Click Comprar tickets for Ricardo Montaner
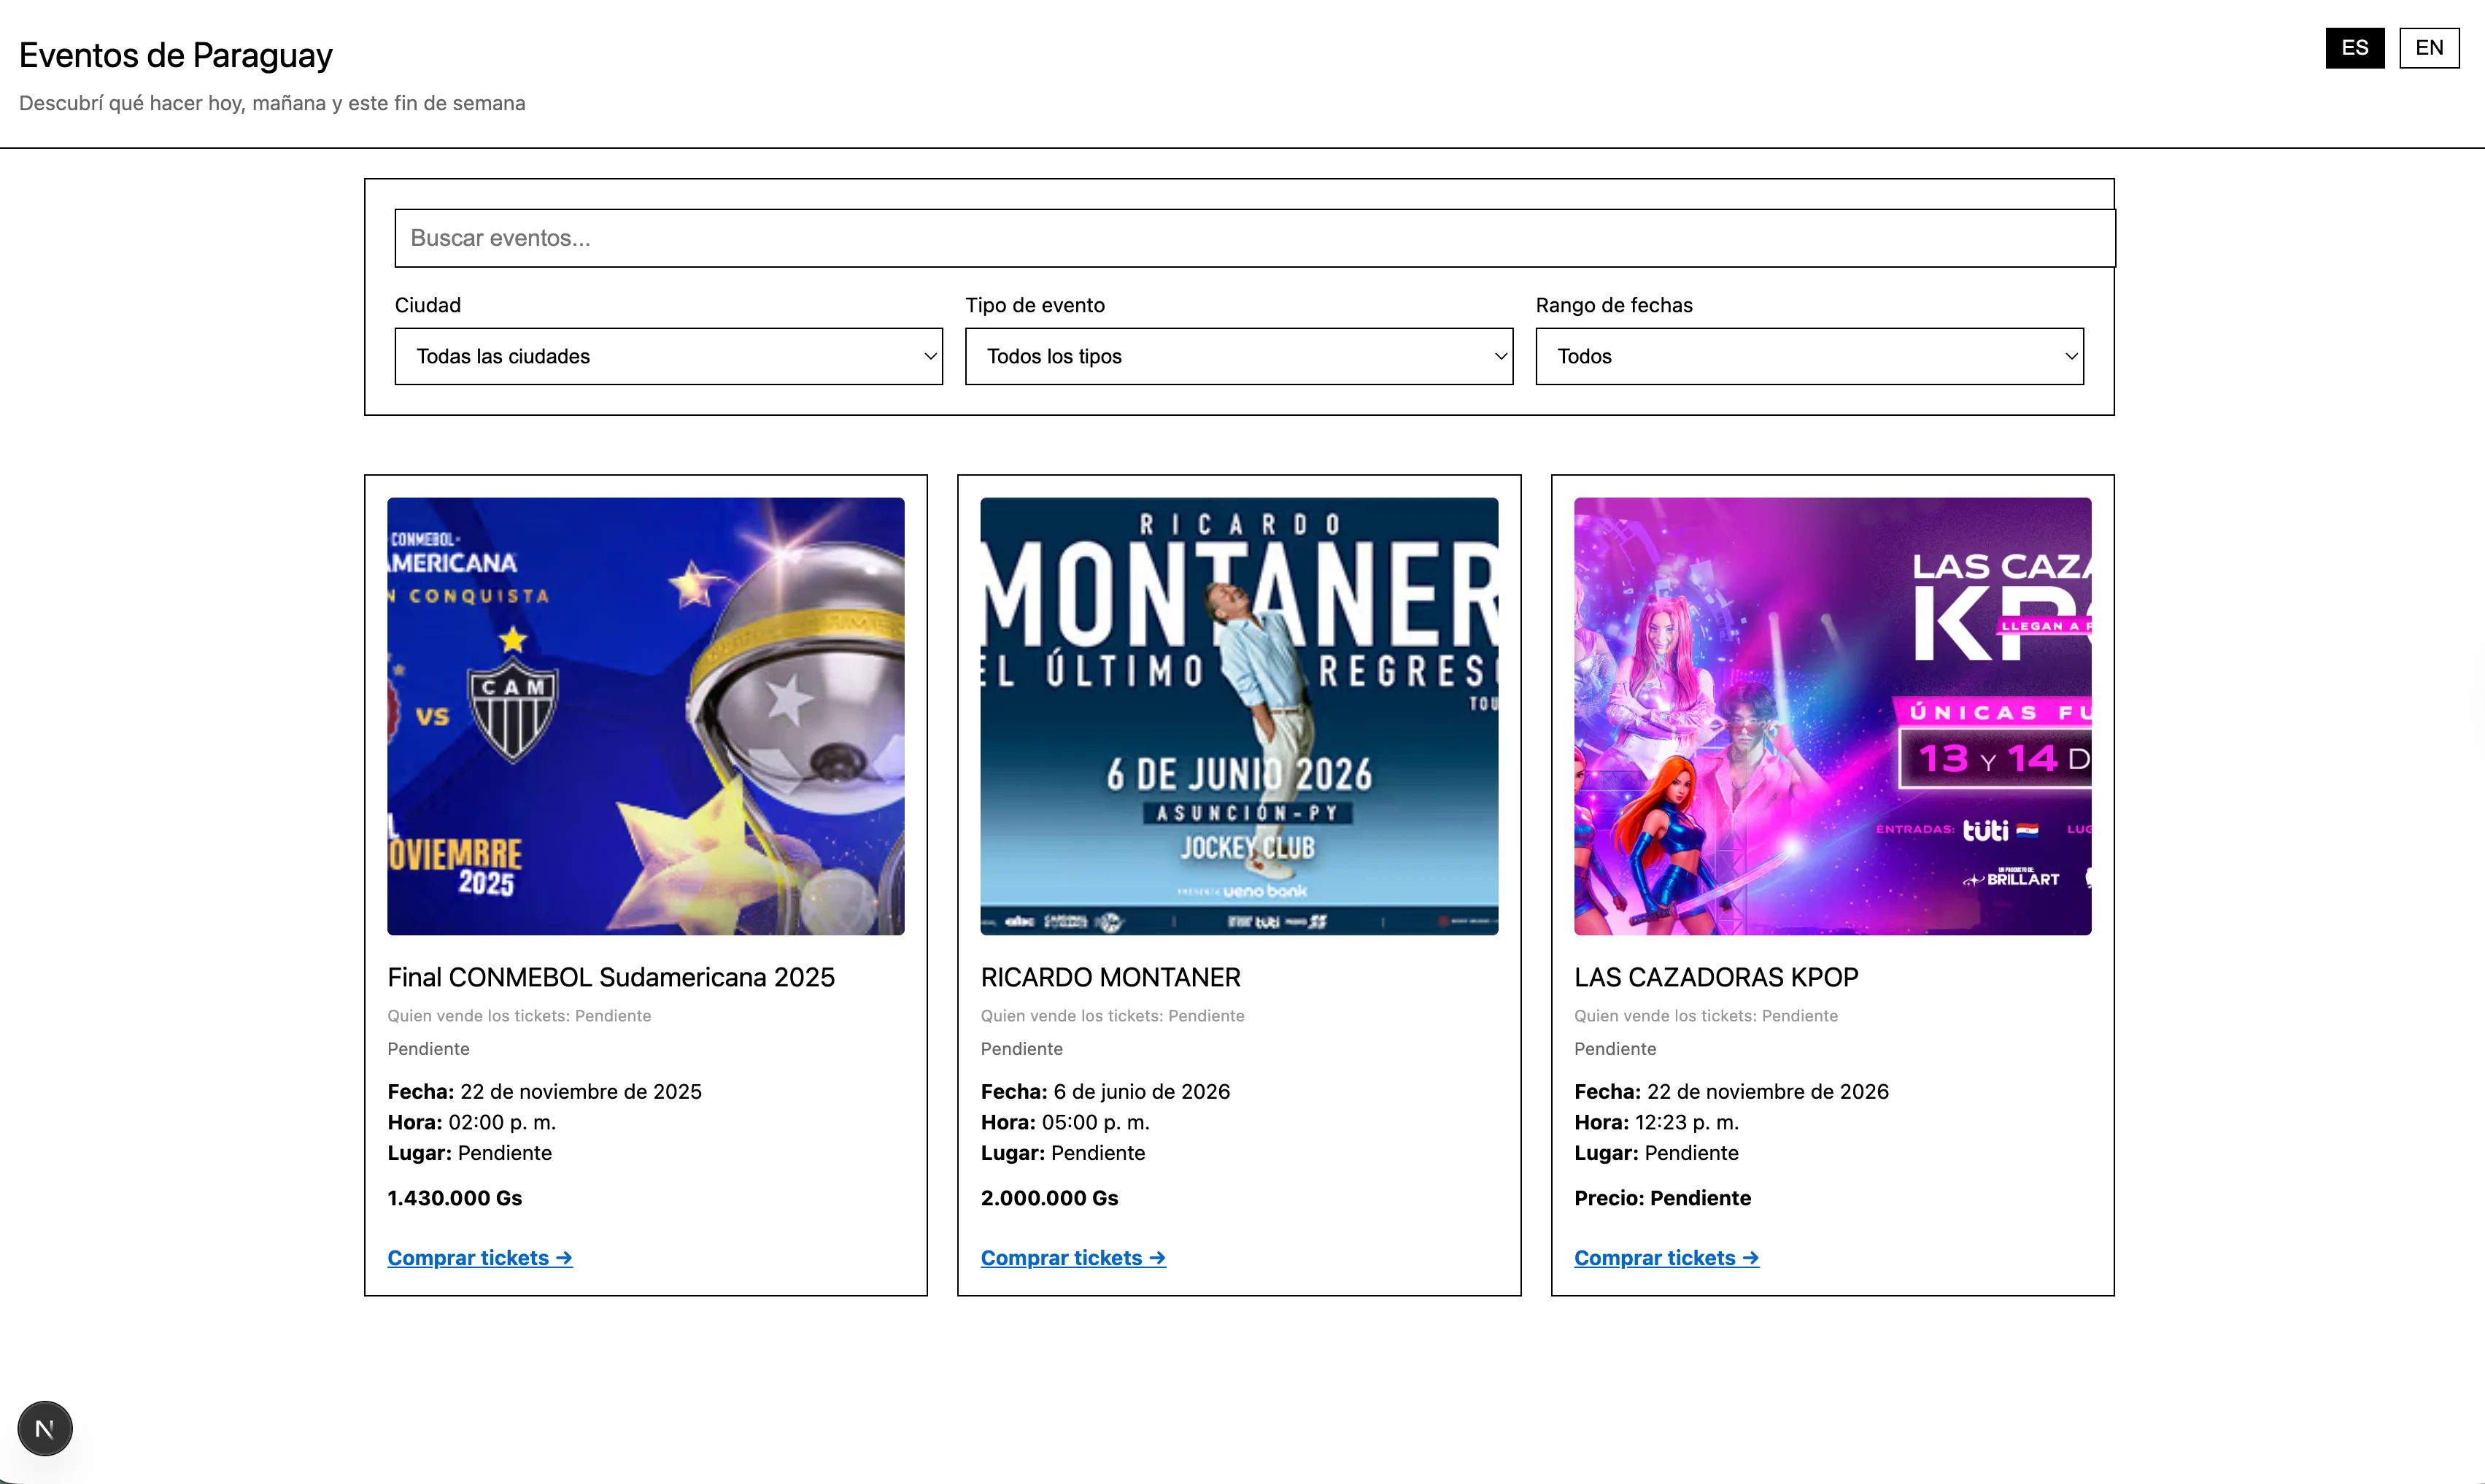 1072,1258
